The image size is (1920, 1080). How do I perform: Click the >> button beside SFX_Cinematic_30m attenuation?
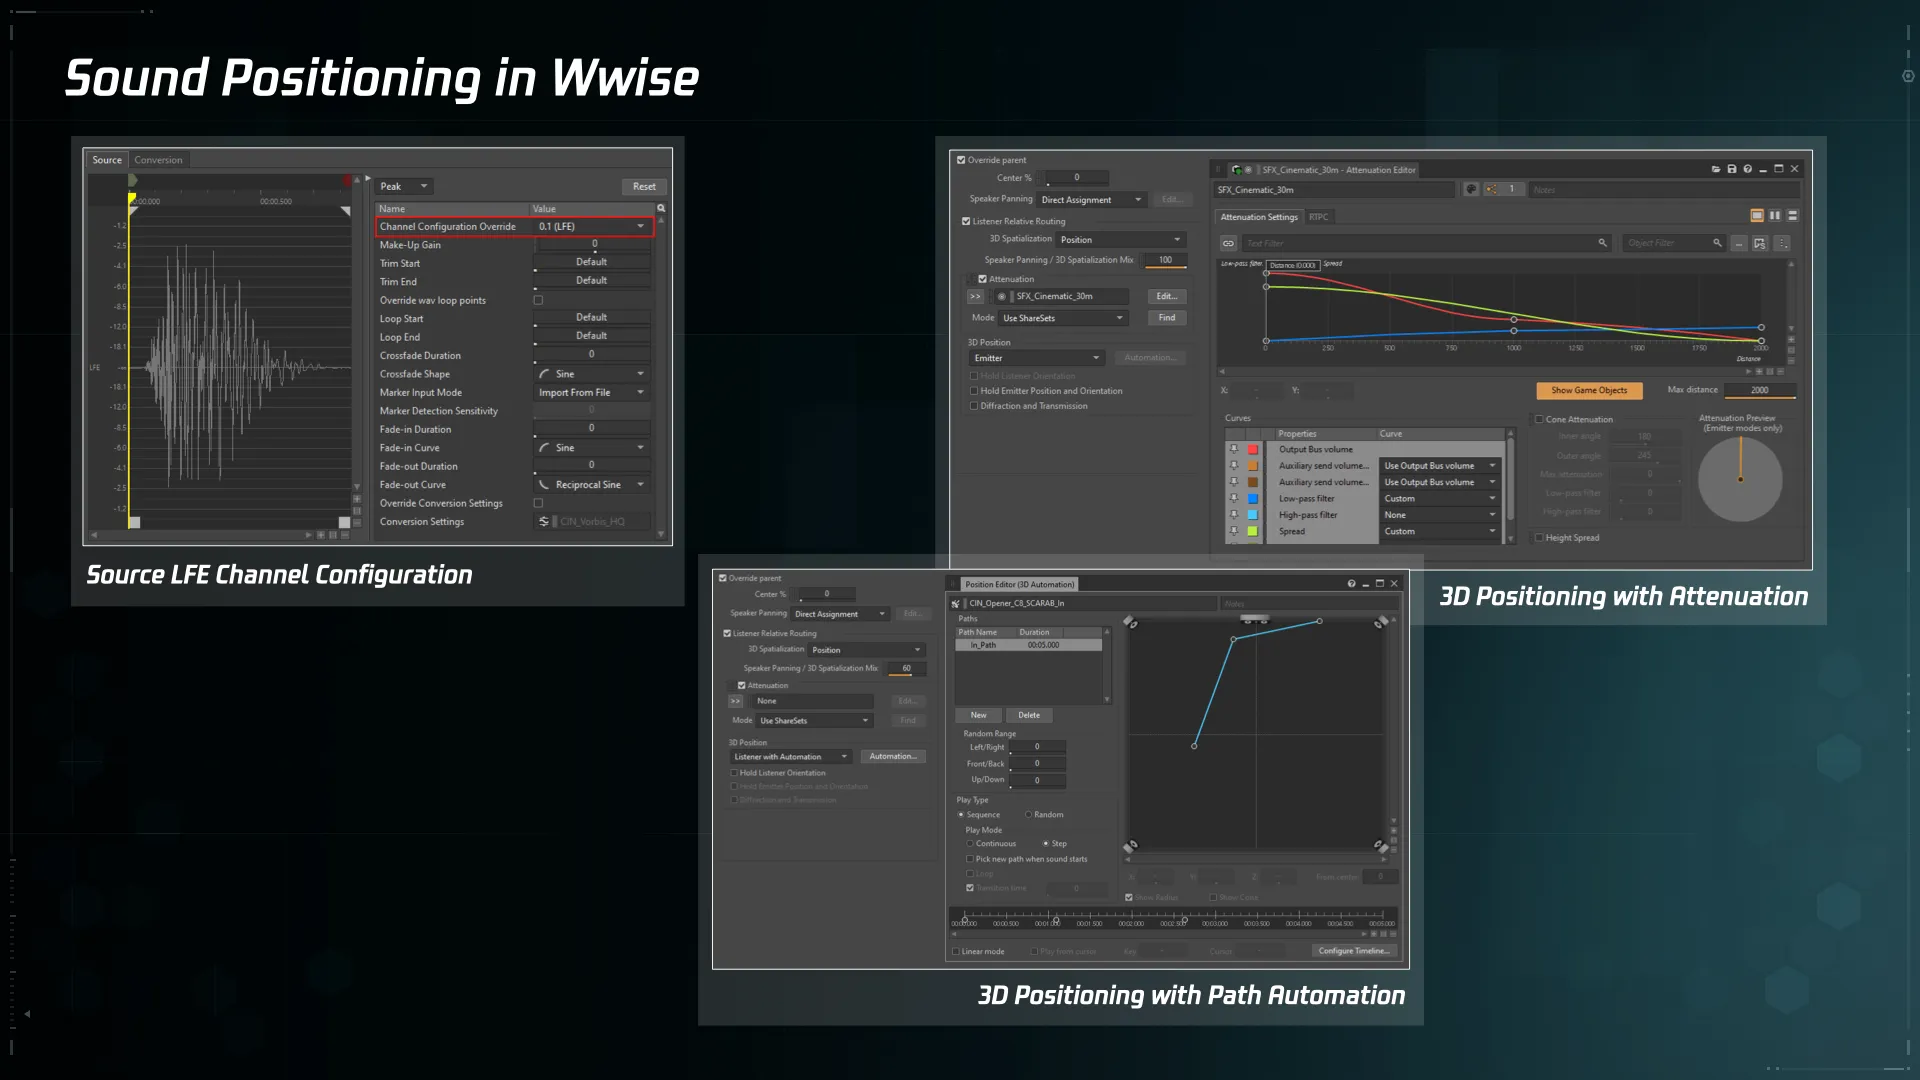pos(975,297)
